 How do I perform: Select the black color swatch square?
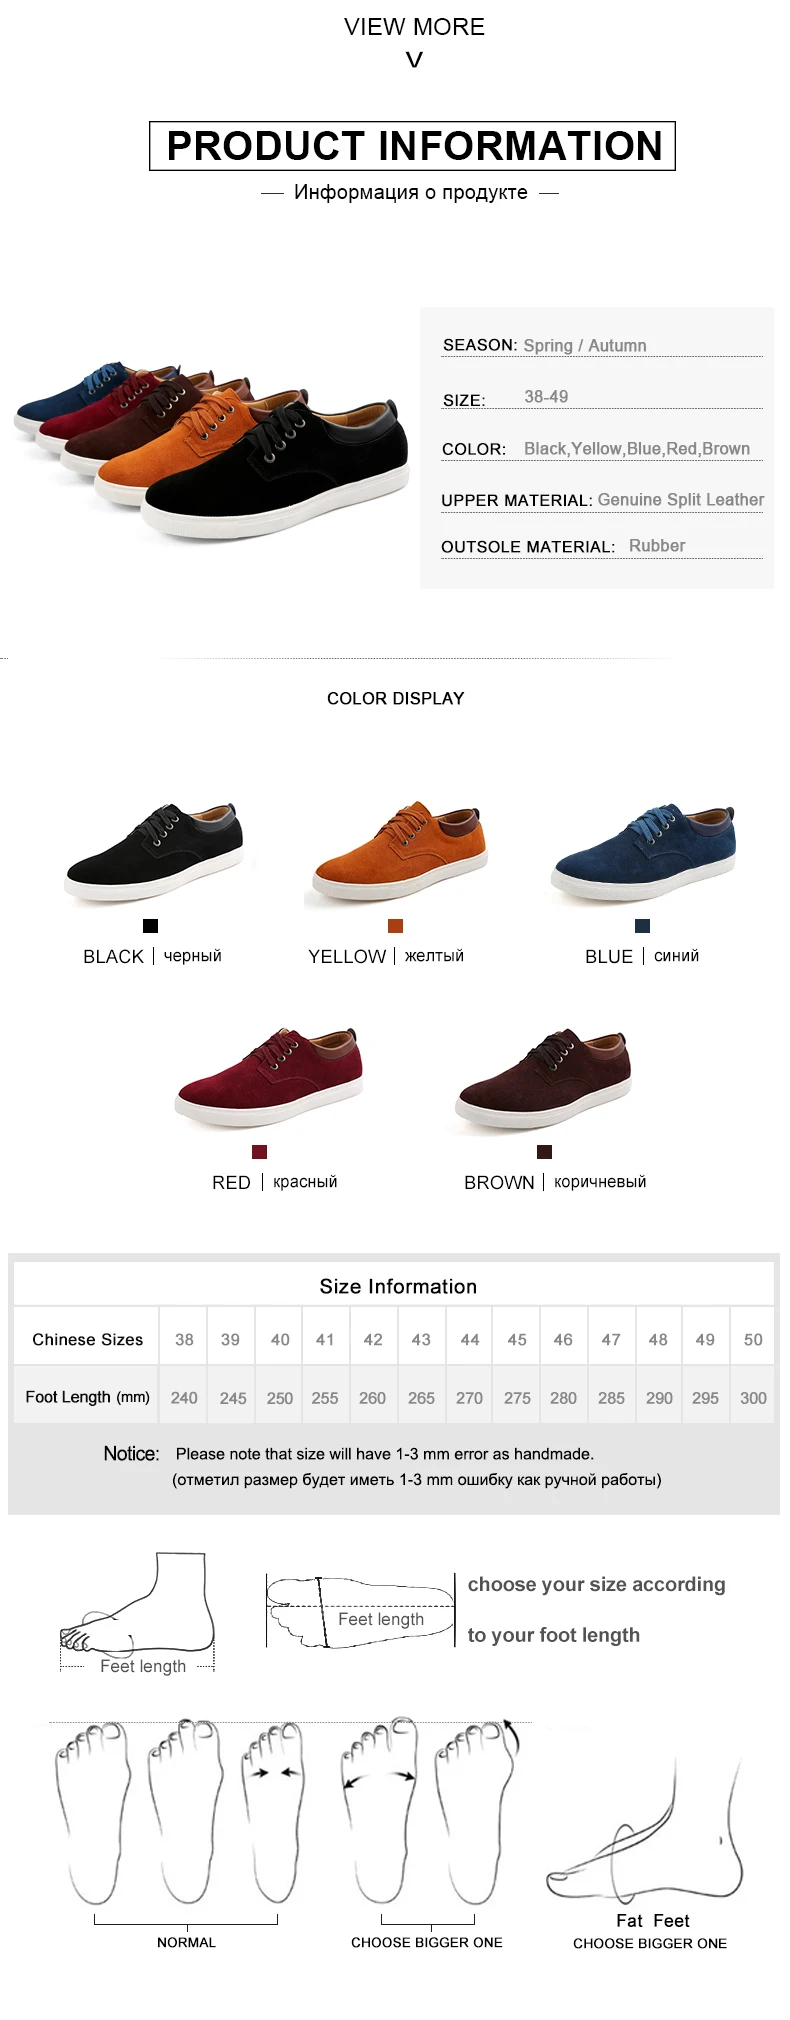click(x=150, y=926)
